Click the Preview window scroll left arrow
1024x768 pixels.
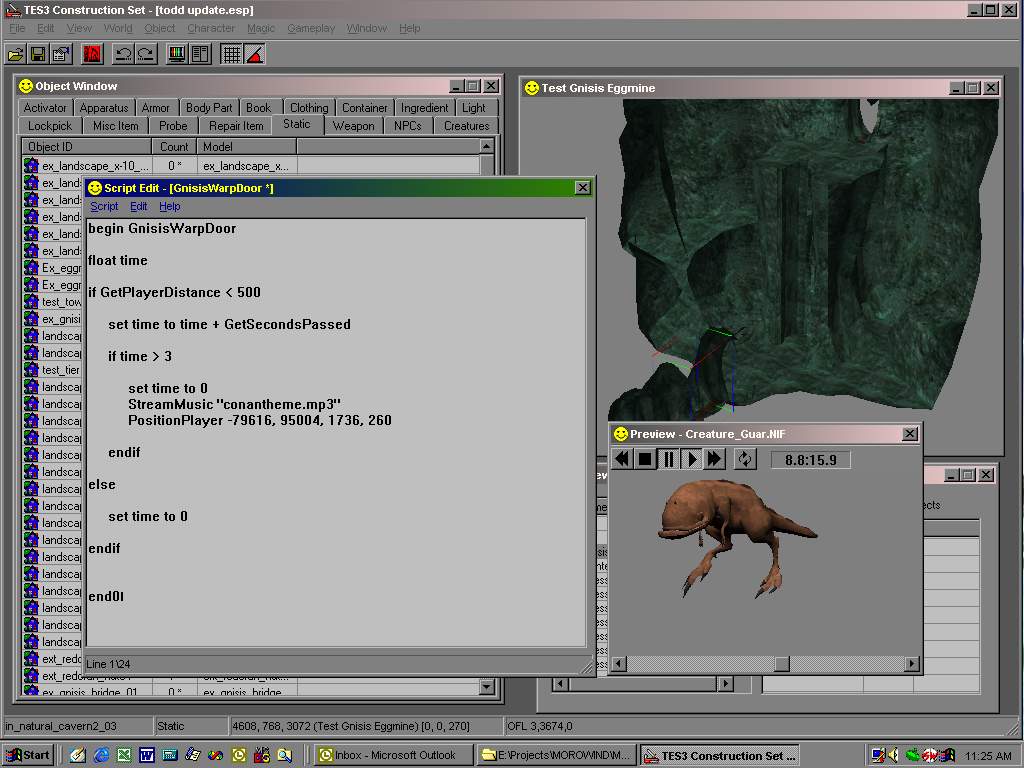[x=618, y=664]
